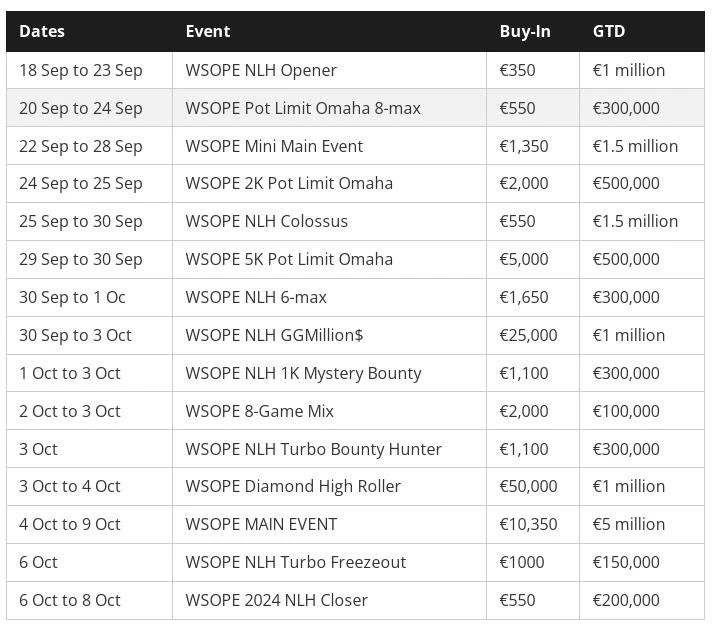Click the Dates column header
Screen dimensions: 714x635
tap(42, 31)
